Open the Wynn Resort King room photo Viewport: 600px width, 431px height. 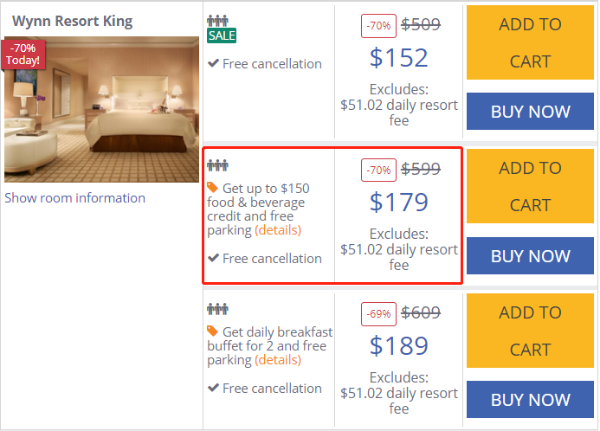[101, 109]
